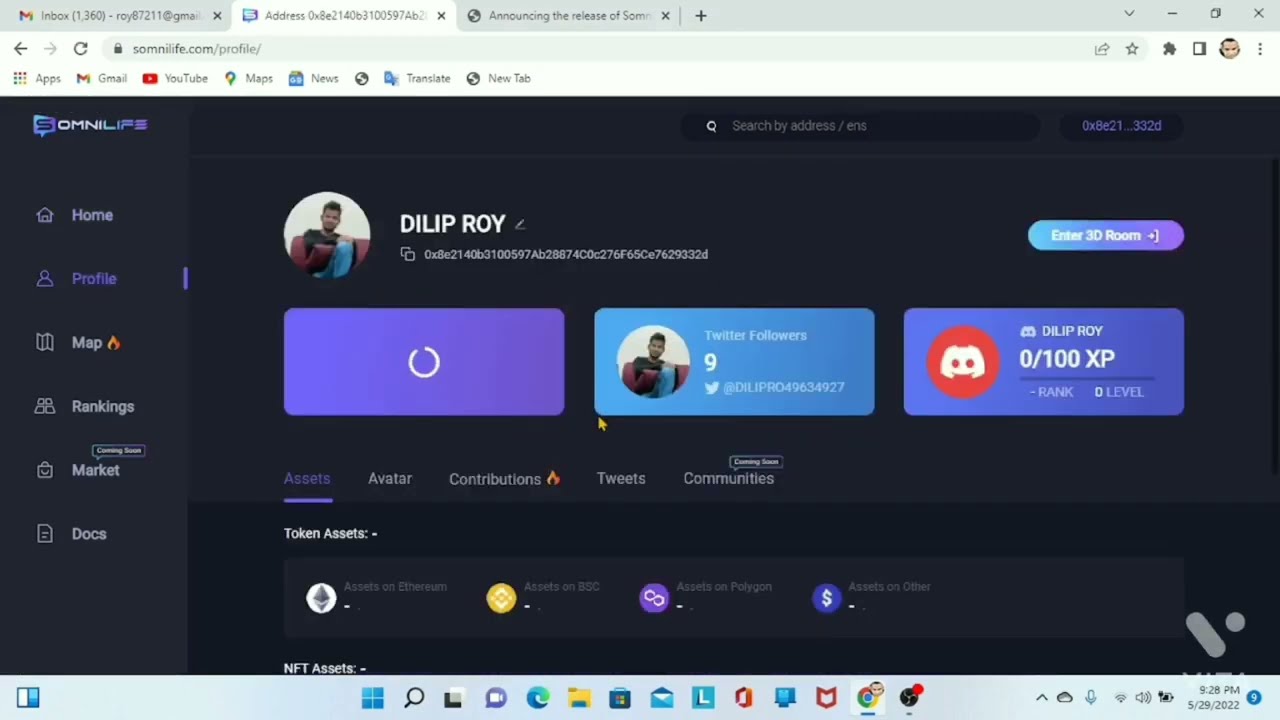Click the Profile person icon
The image size is (1280, 720).
point(45,279)
